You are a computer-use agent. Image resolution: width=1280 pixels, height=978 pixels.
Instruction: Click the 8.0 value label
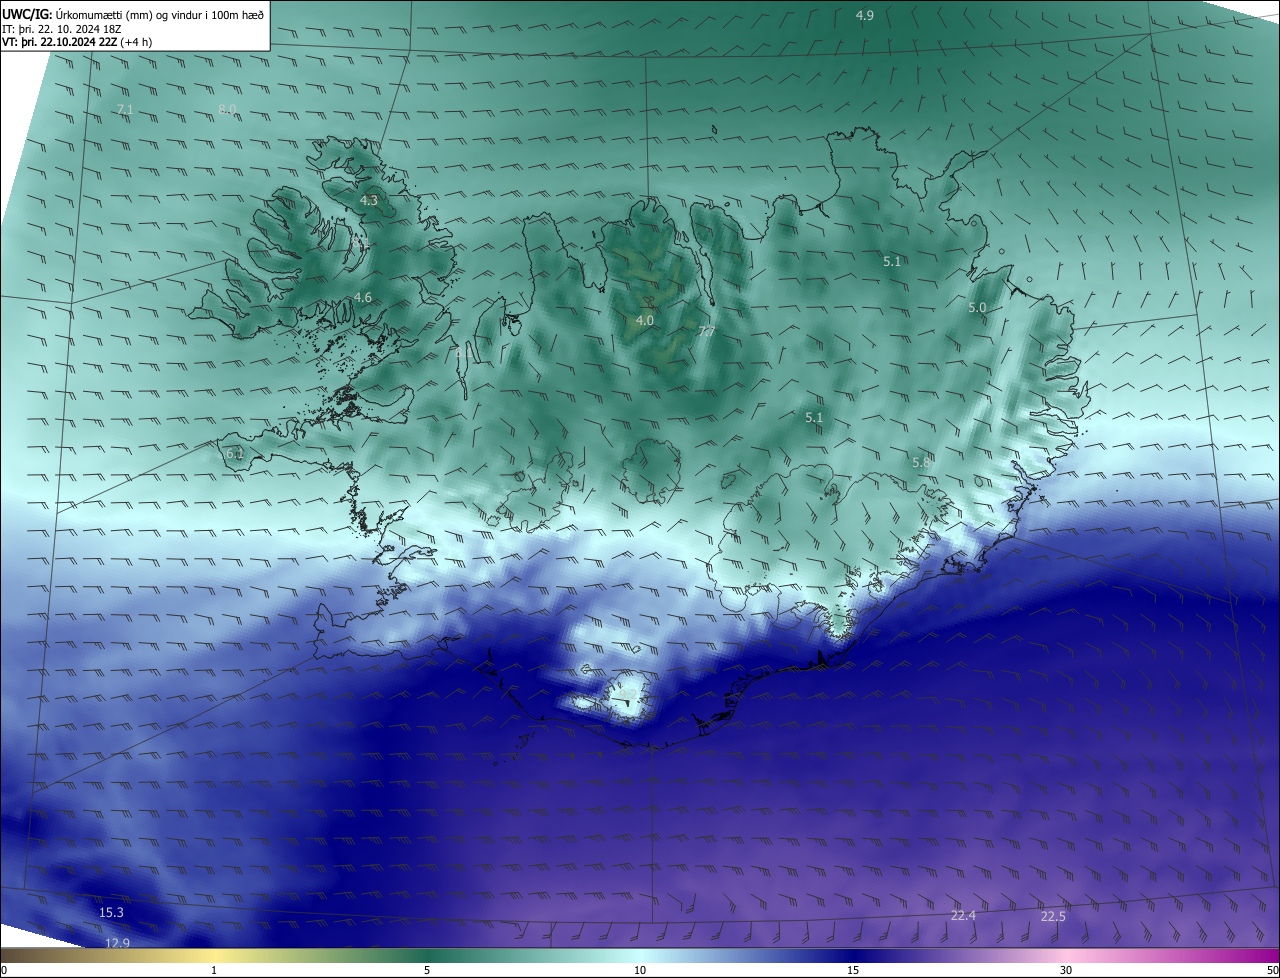(227, 109)
